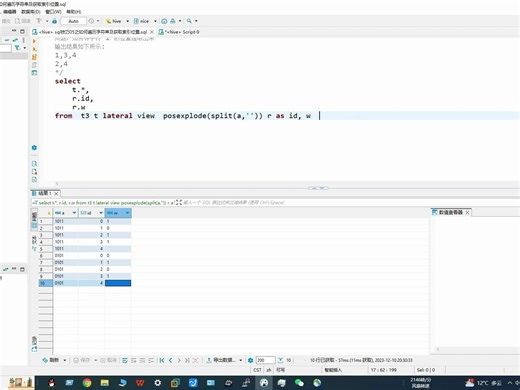Click the weather widget on the taskbar
Screen dimensions: 520x390
click(x=483, y=383)
